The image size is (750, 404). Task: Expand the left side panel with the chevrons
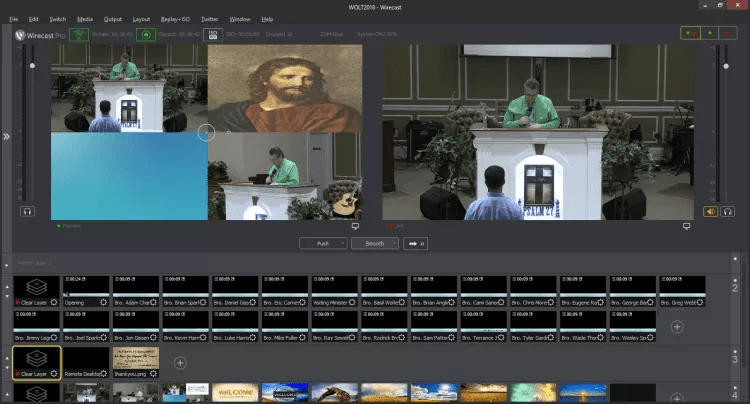7,135
